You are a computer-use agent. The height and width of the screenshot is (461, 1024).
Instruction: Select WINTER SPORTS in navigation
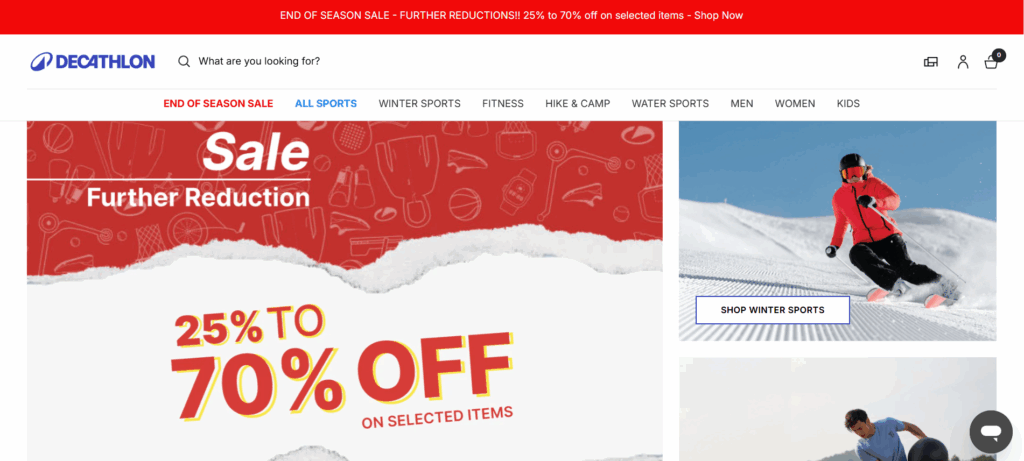(419, 103)
